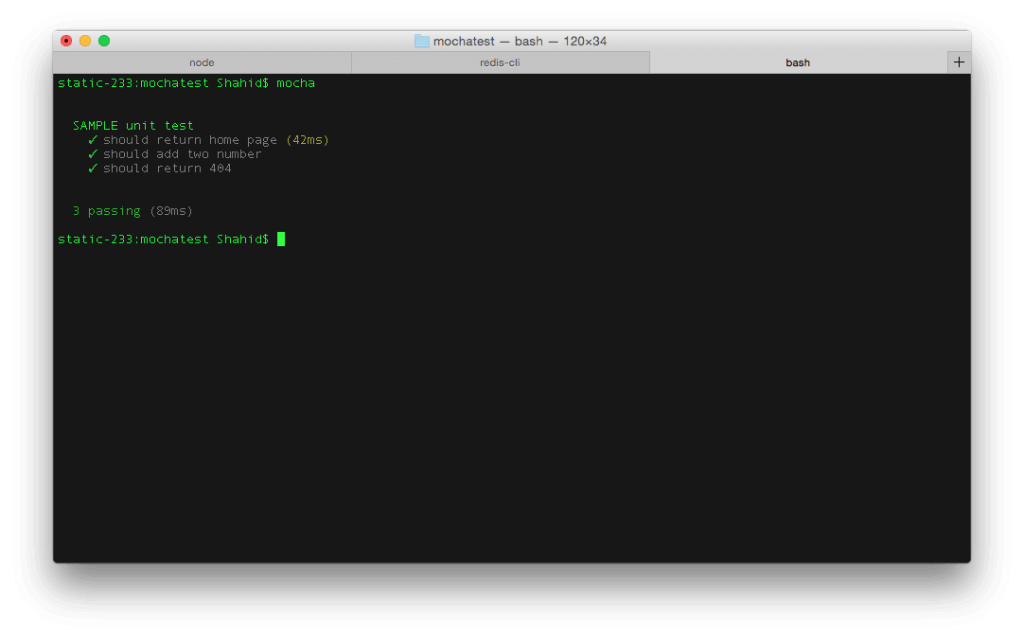Select the bash tab
1024x639 pixels.
click(797, 61)
